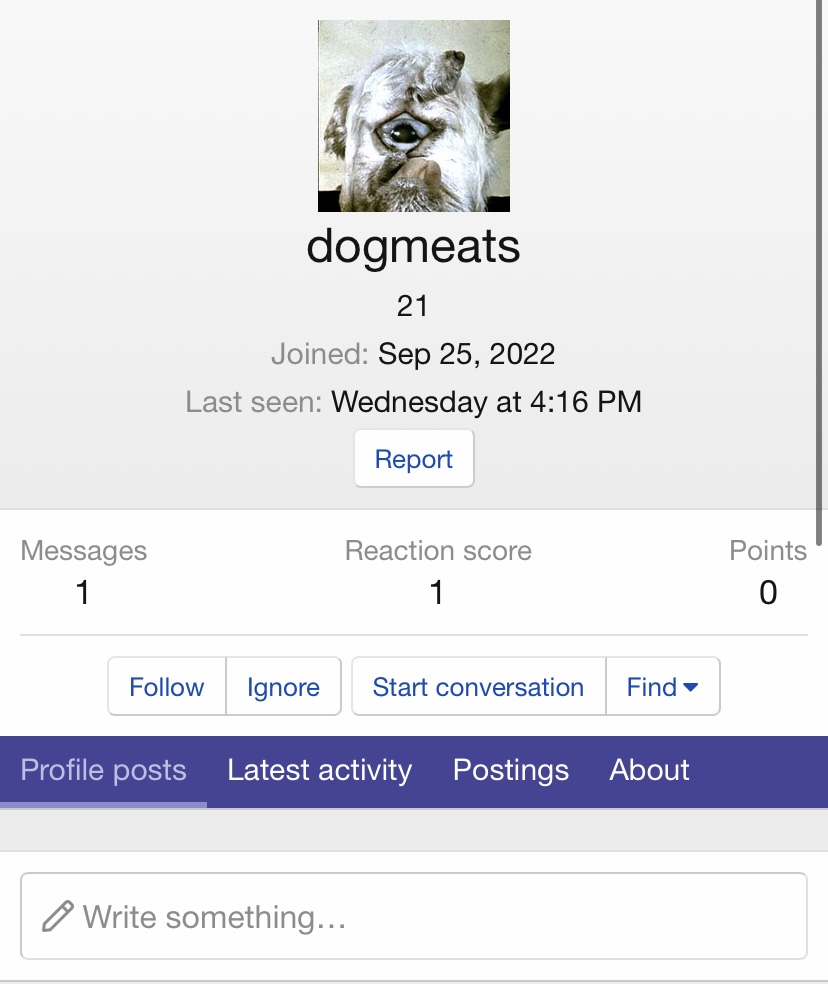Click the page scrollbar on right edge
Viewport: 828px width, 984px height.
coord(821,270)
